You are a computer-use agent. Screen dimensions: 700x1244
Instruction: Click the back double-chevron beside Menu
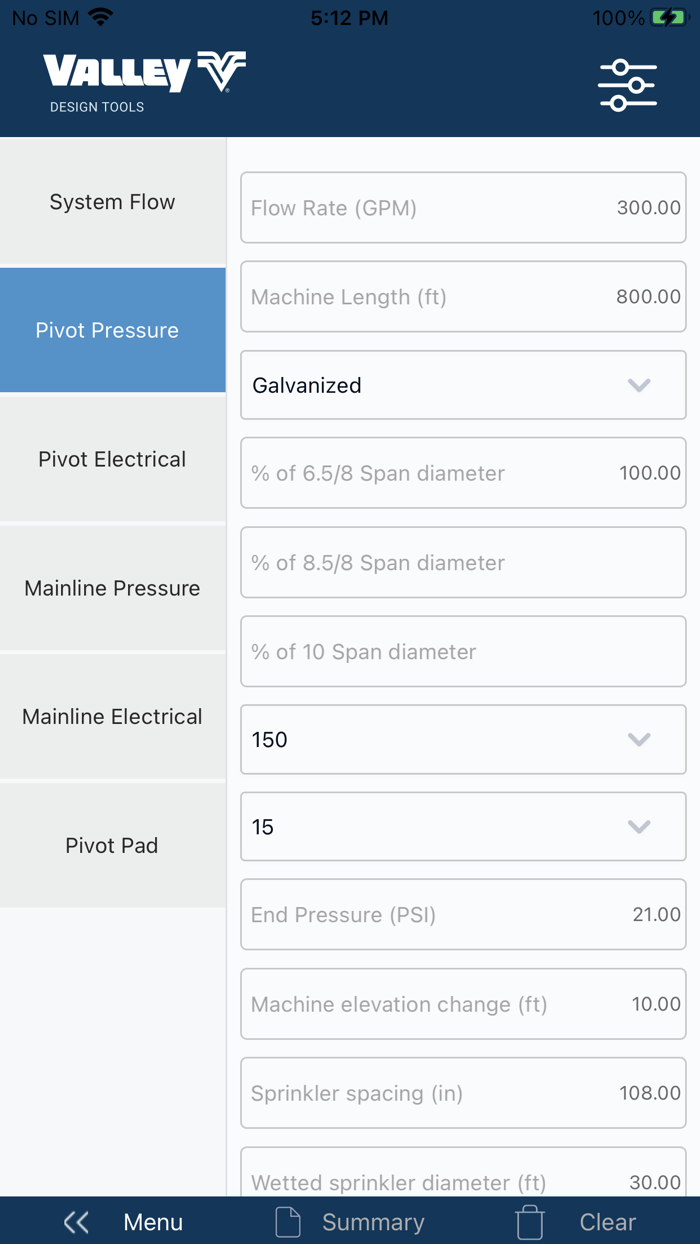[x=76, y=1221]
